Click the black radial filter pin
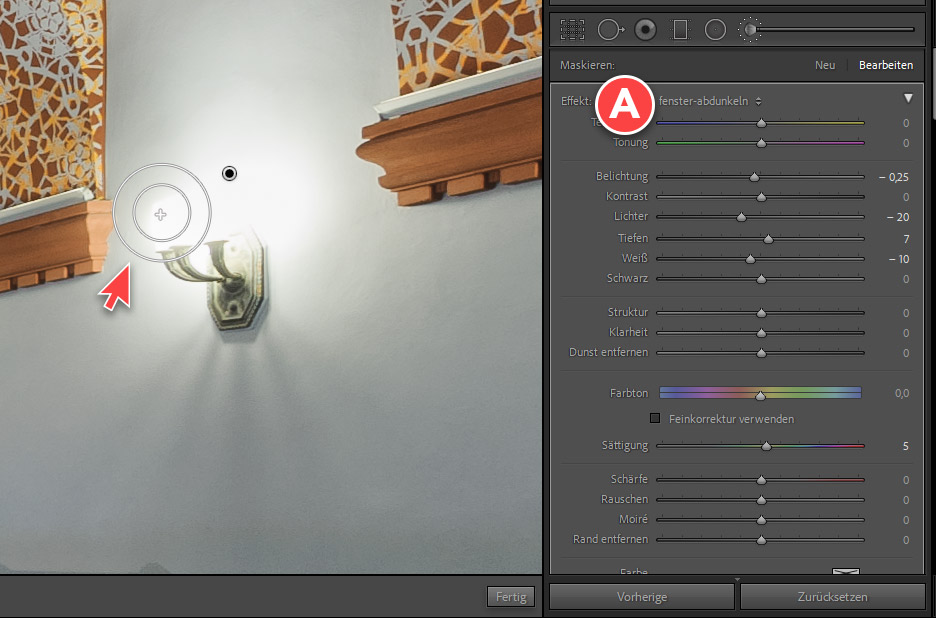 point(229,174)
